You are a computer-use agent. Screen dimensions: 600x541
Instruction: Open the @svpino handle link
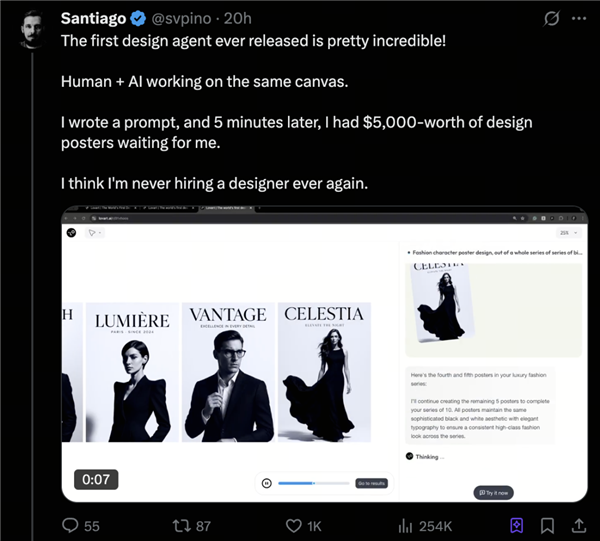click(x=178, y=19)
